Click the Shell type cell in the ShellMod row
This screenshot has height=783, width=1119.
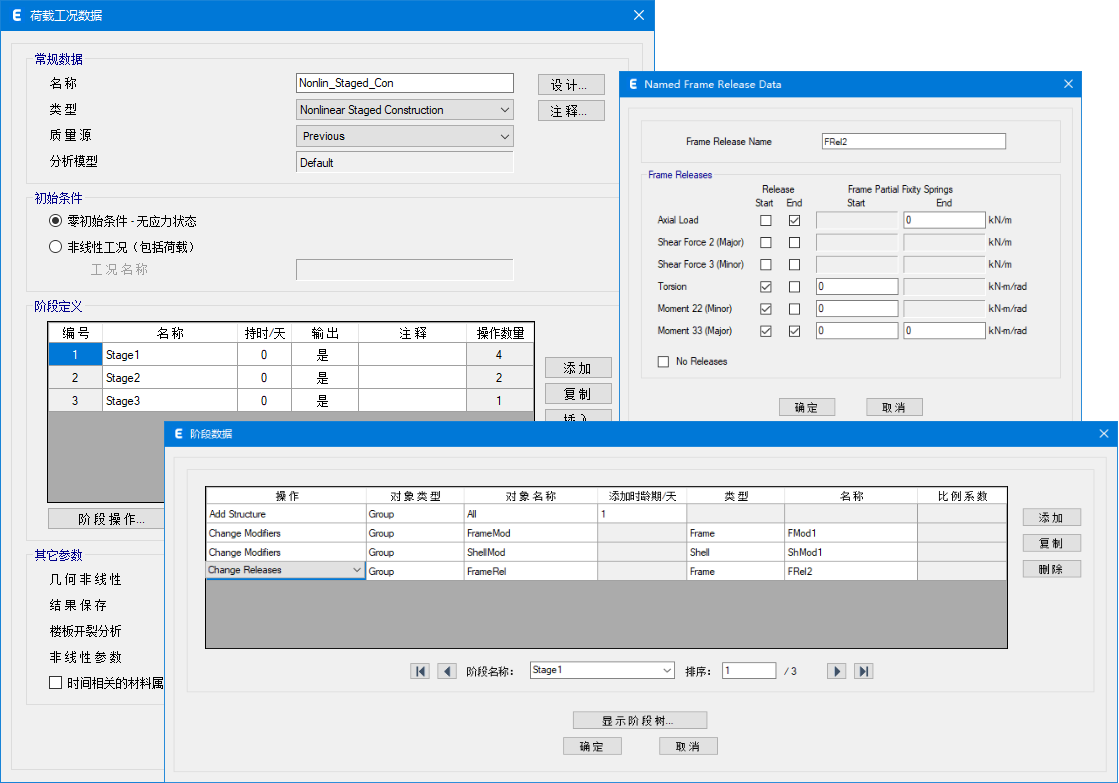(736, 552)
